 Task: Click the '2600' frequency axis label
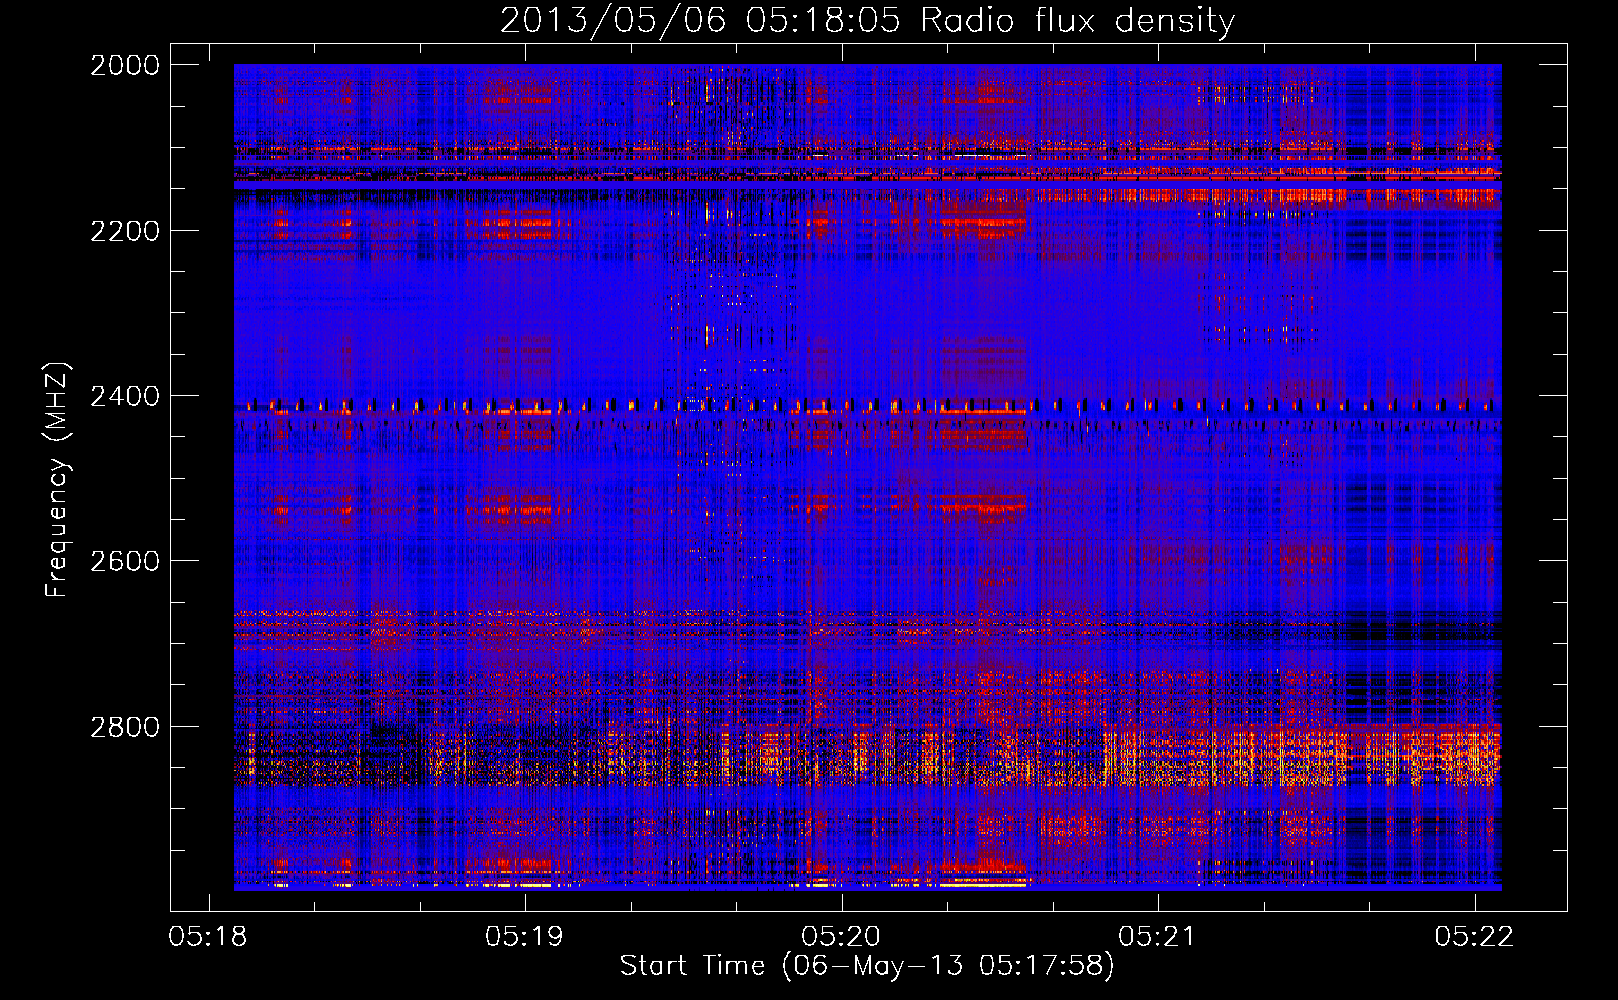coord(125,561)
